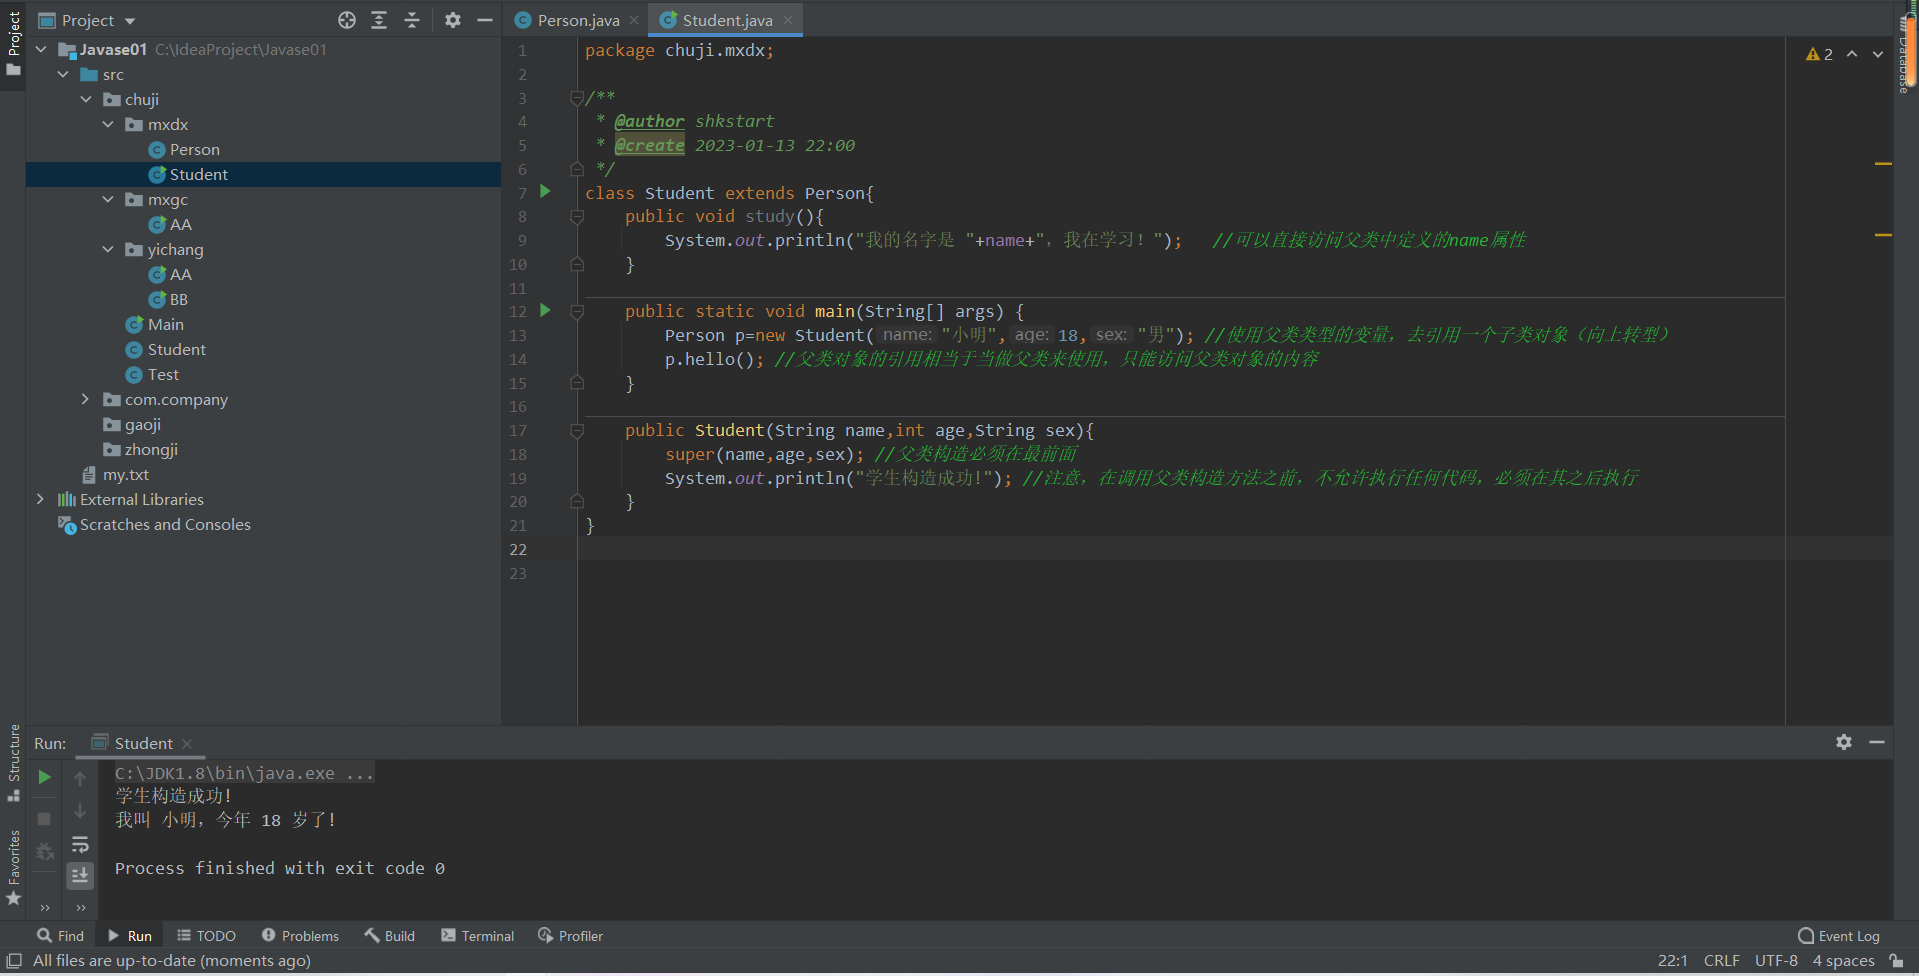Toggle soft-wrap in Run console
This screenshot has width=1919, height=976.
80,845
